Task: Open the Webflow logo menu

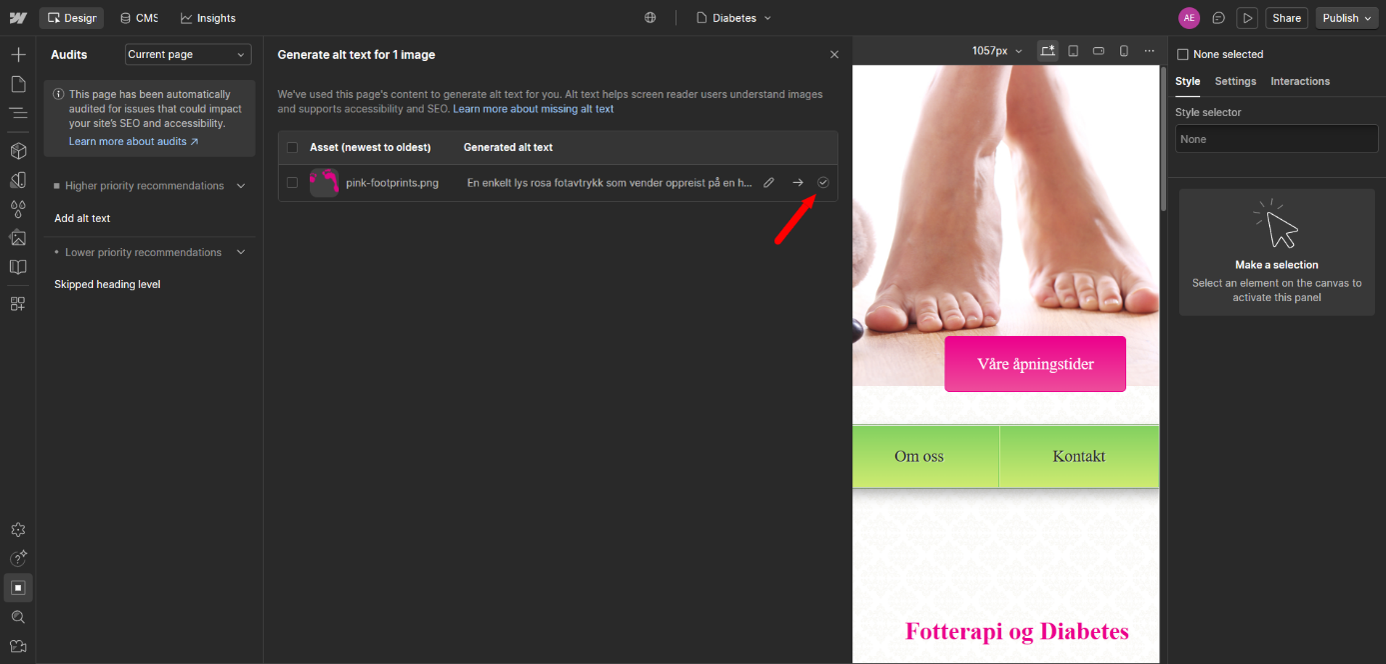Action: pos(18,18)
